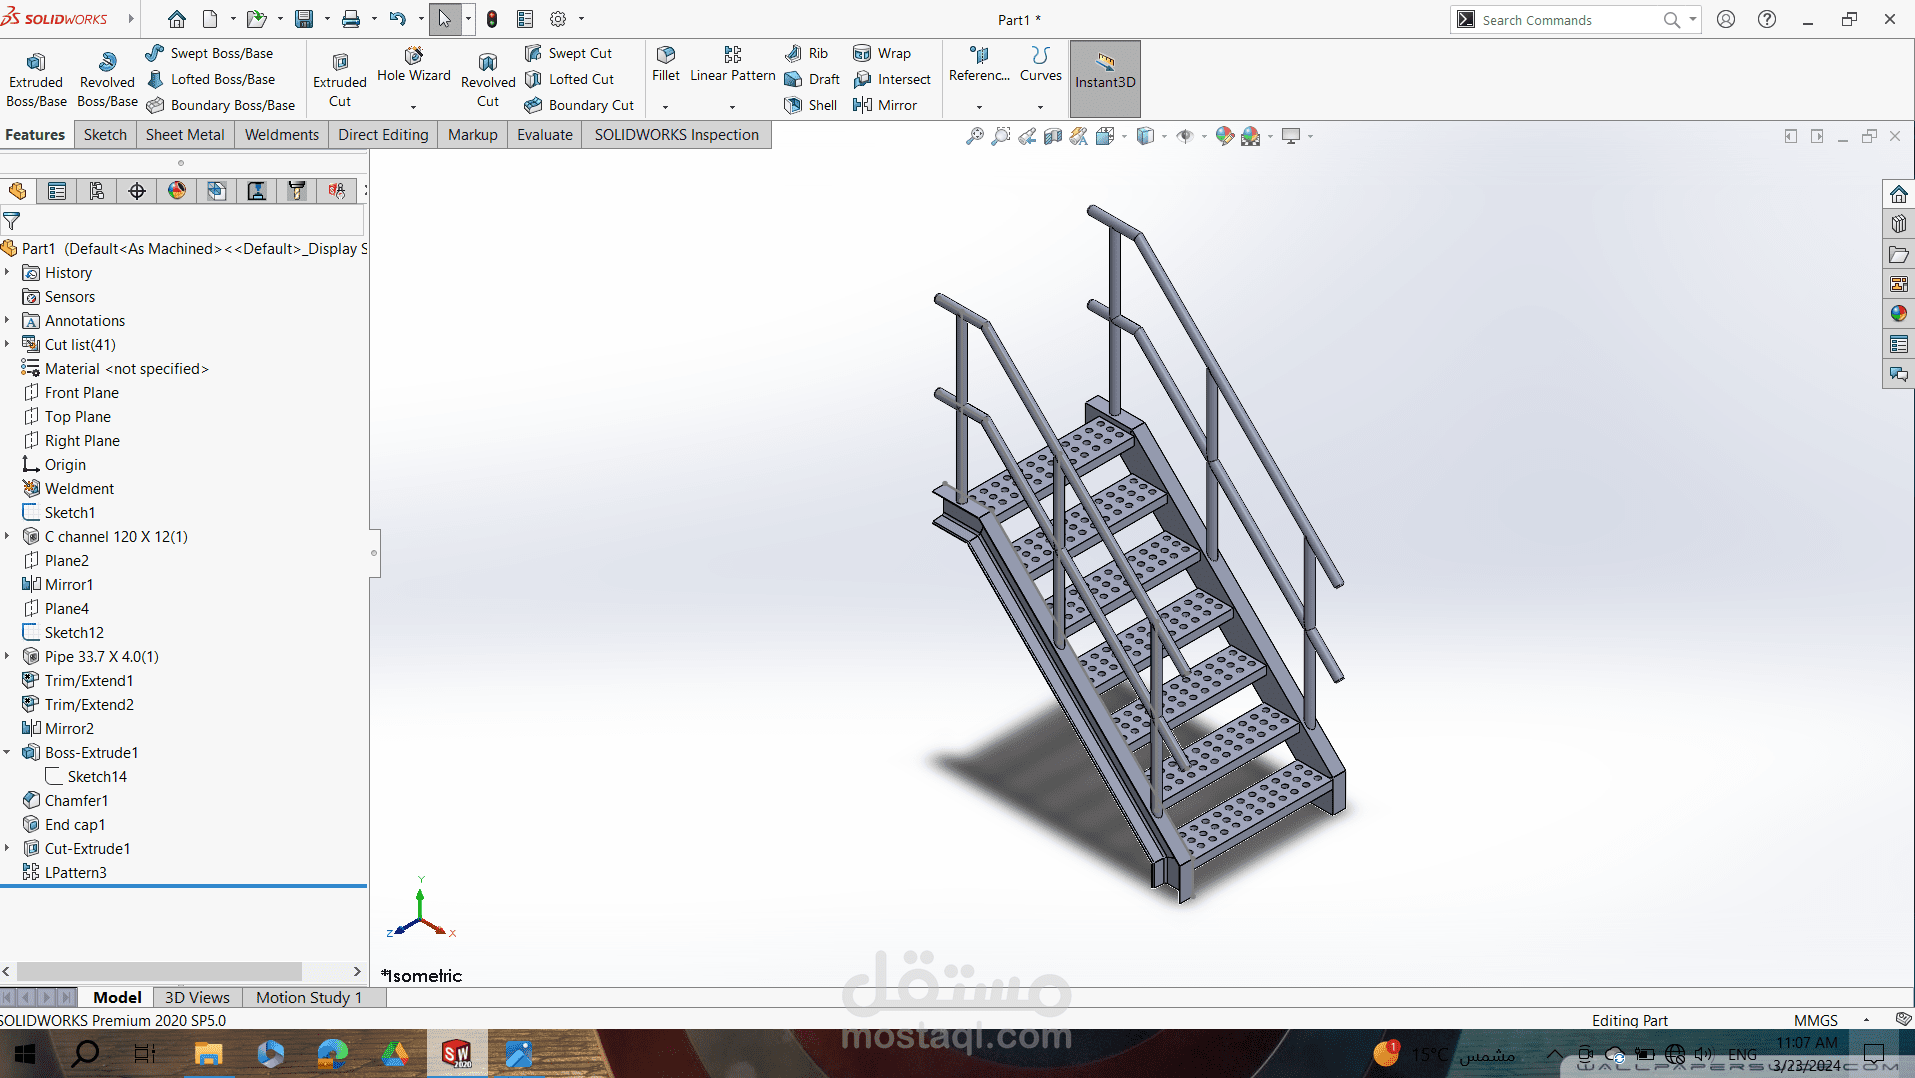Image resolution: width=1915 pixels, height=1078 pixels.
Task: Switch to the Evaluate tab
Action: pyautogui.click(x=544, y=135)
